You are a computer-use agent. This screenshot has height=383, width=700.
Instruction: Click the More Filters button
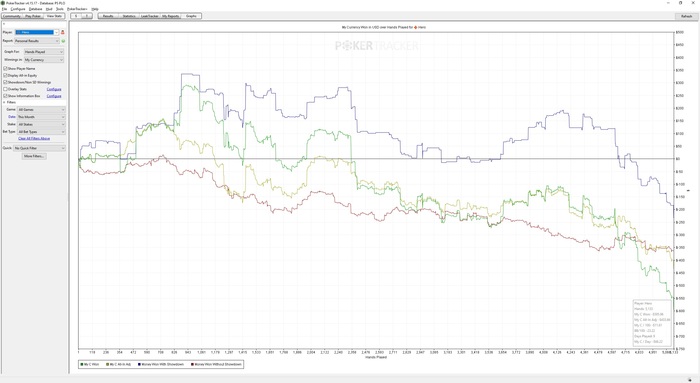pyautogui.click(x=34, y=156)
